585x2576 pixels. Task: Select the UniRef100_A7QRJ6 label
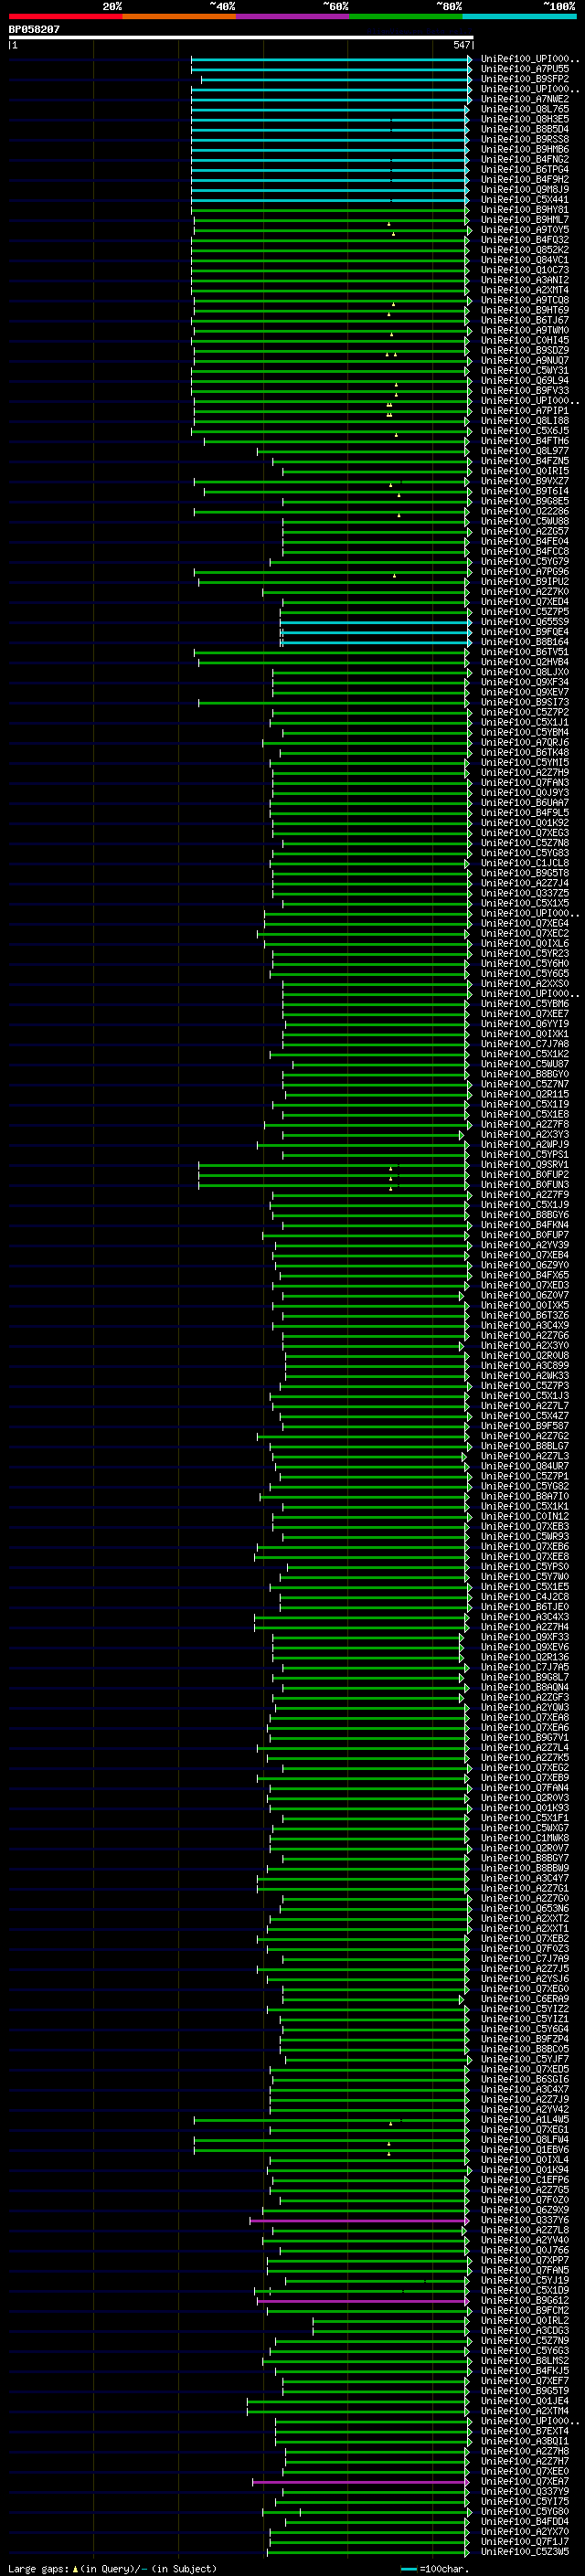coord(524,742)
